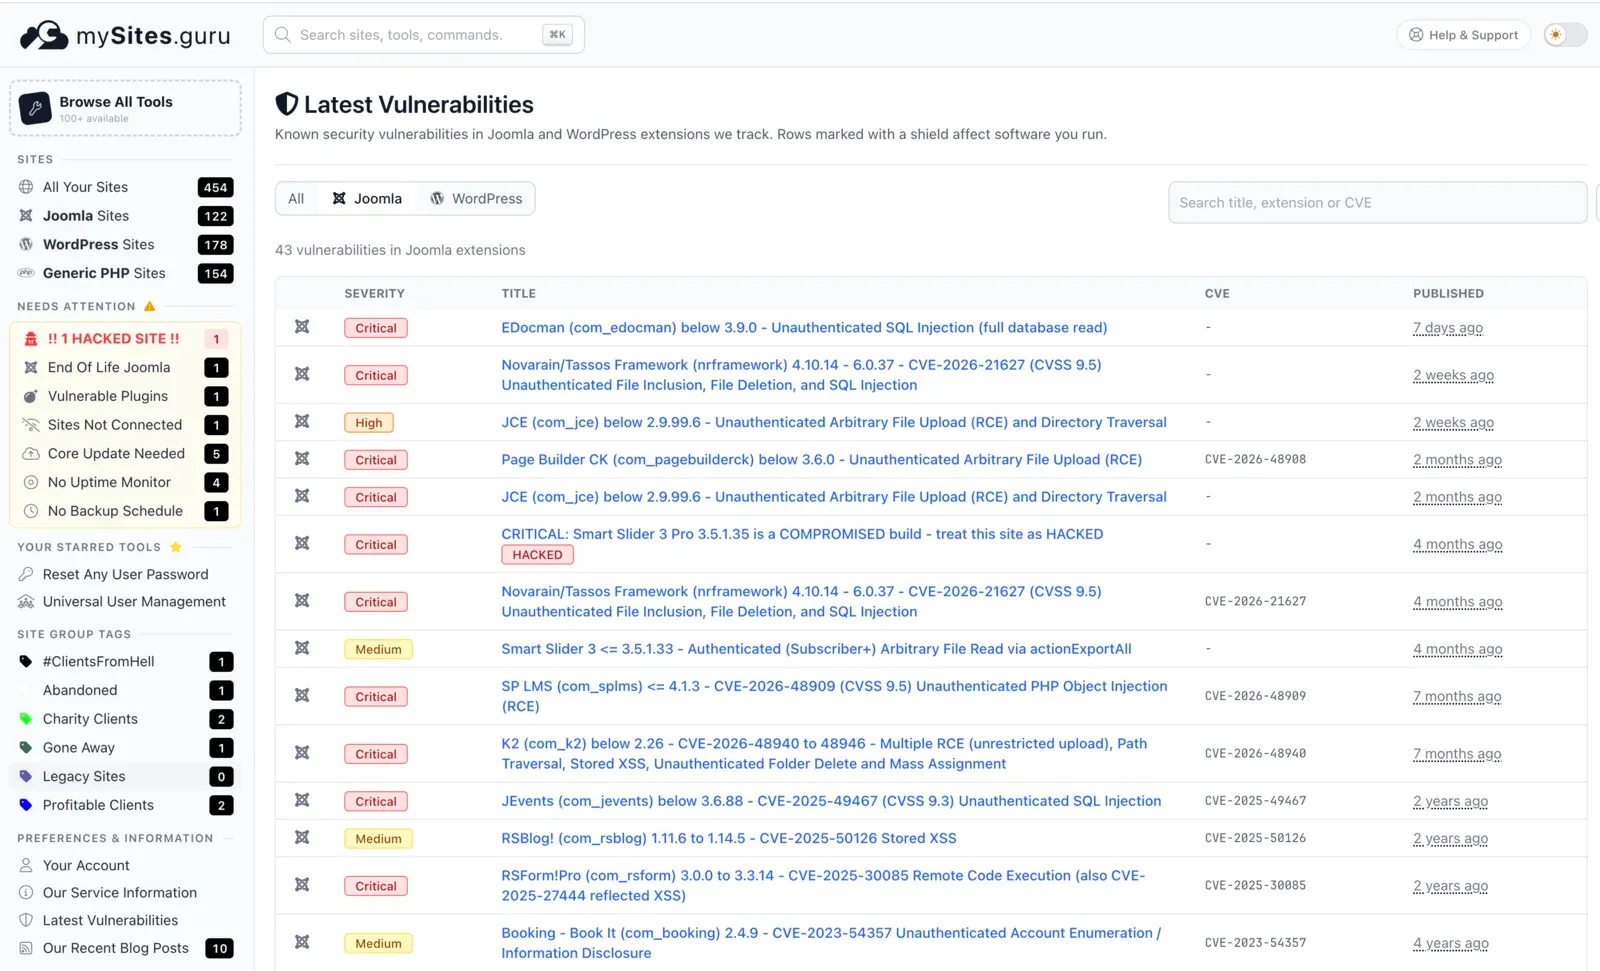Click the Joomla icon beside Joomla Sites
This screenshot has height=971, width=1600.
tap(26, 216)
